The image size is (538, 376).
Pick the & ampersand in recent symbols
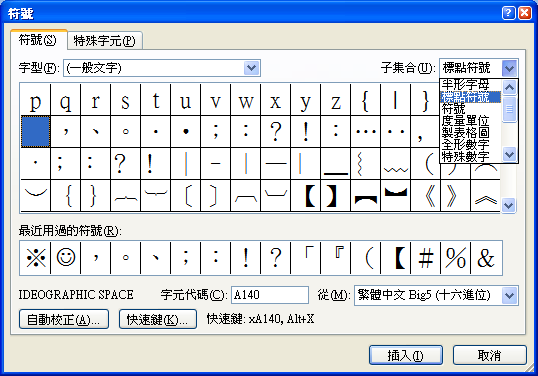(486, 258)
